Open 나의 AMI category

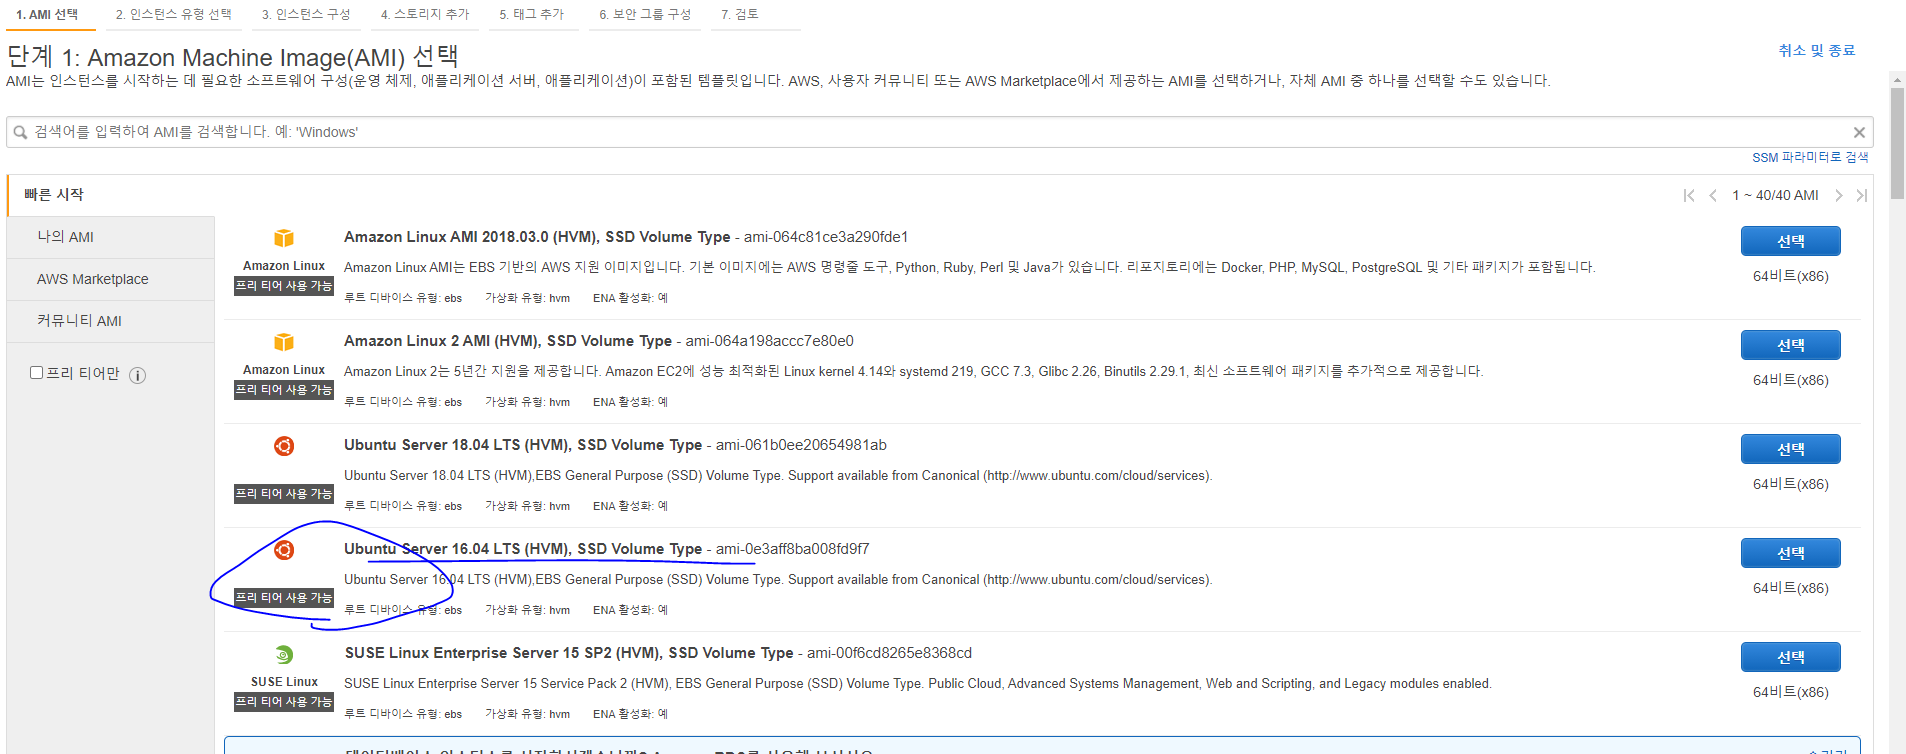click(x=65, y=237)
